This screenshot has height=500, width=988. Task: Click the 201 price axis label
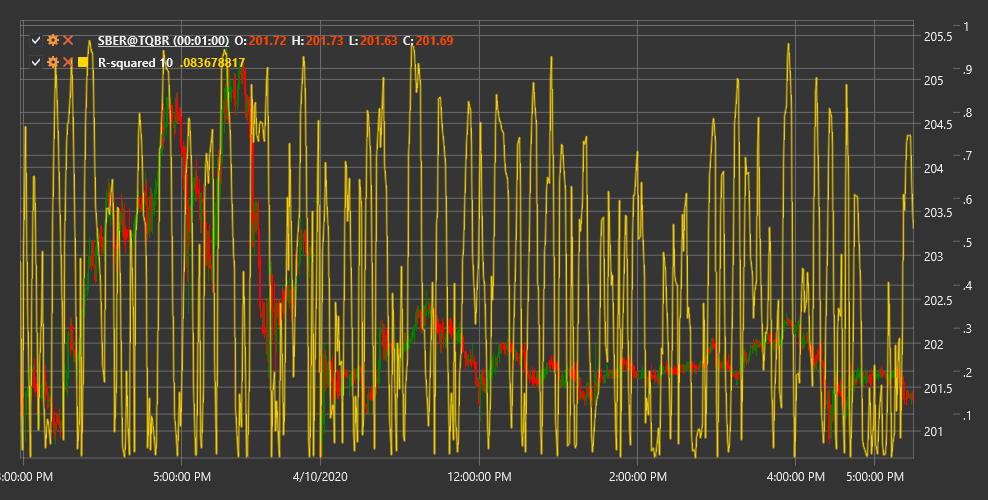[933, 432]
